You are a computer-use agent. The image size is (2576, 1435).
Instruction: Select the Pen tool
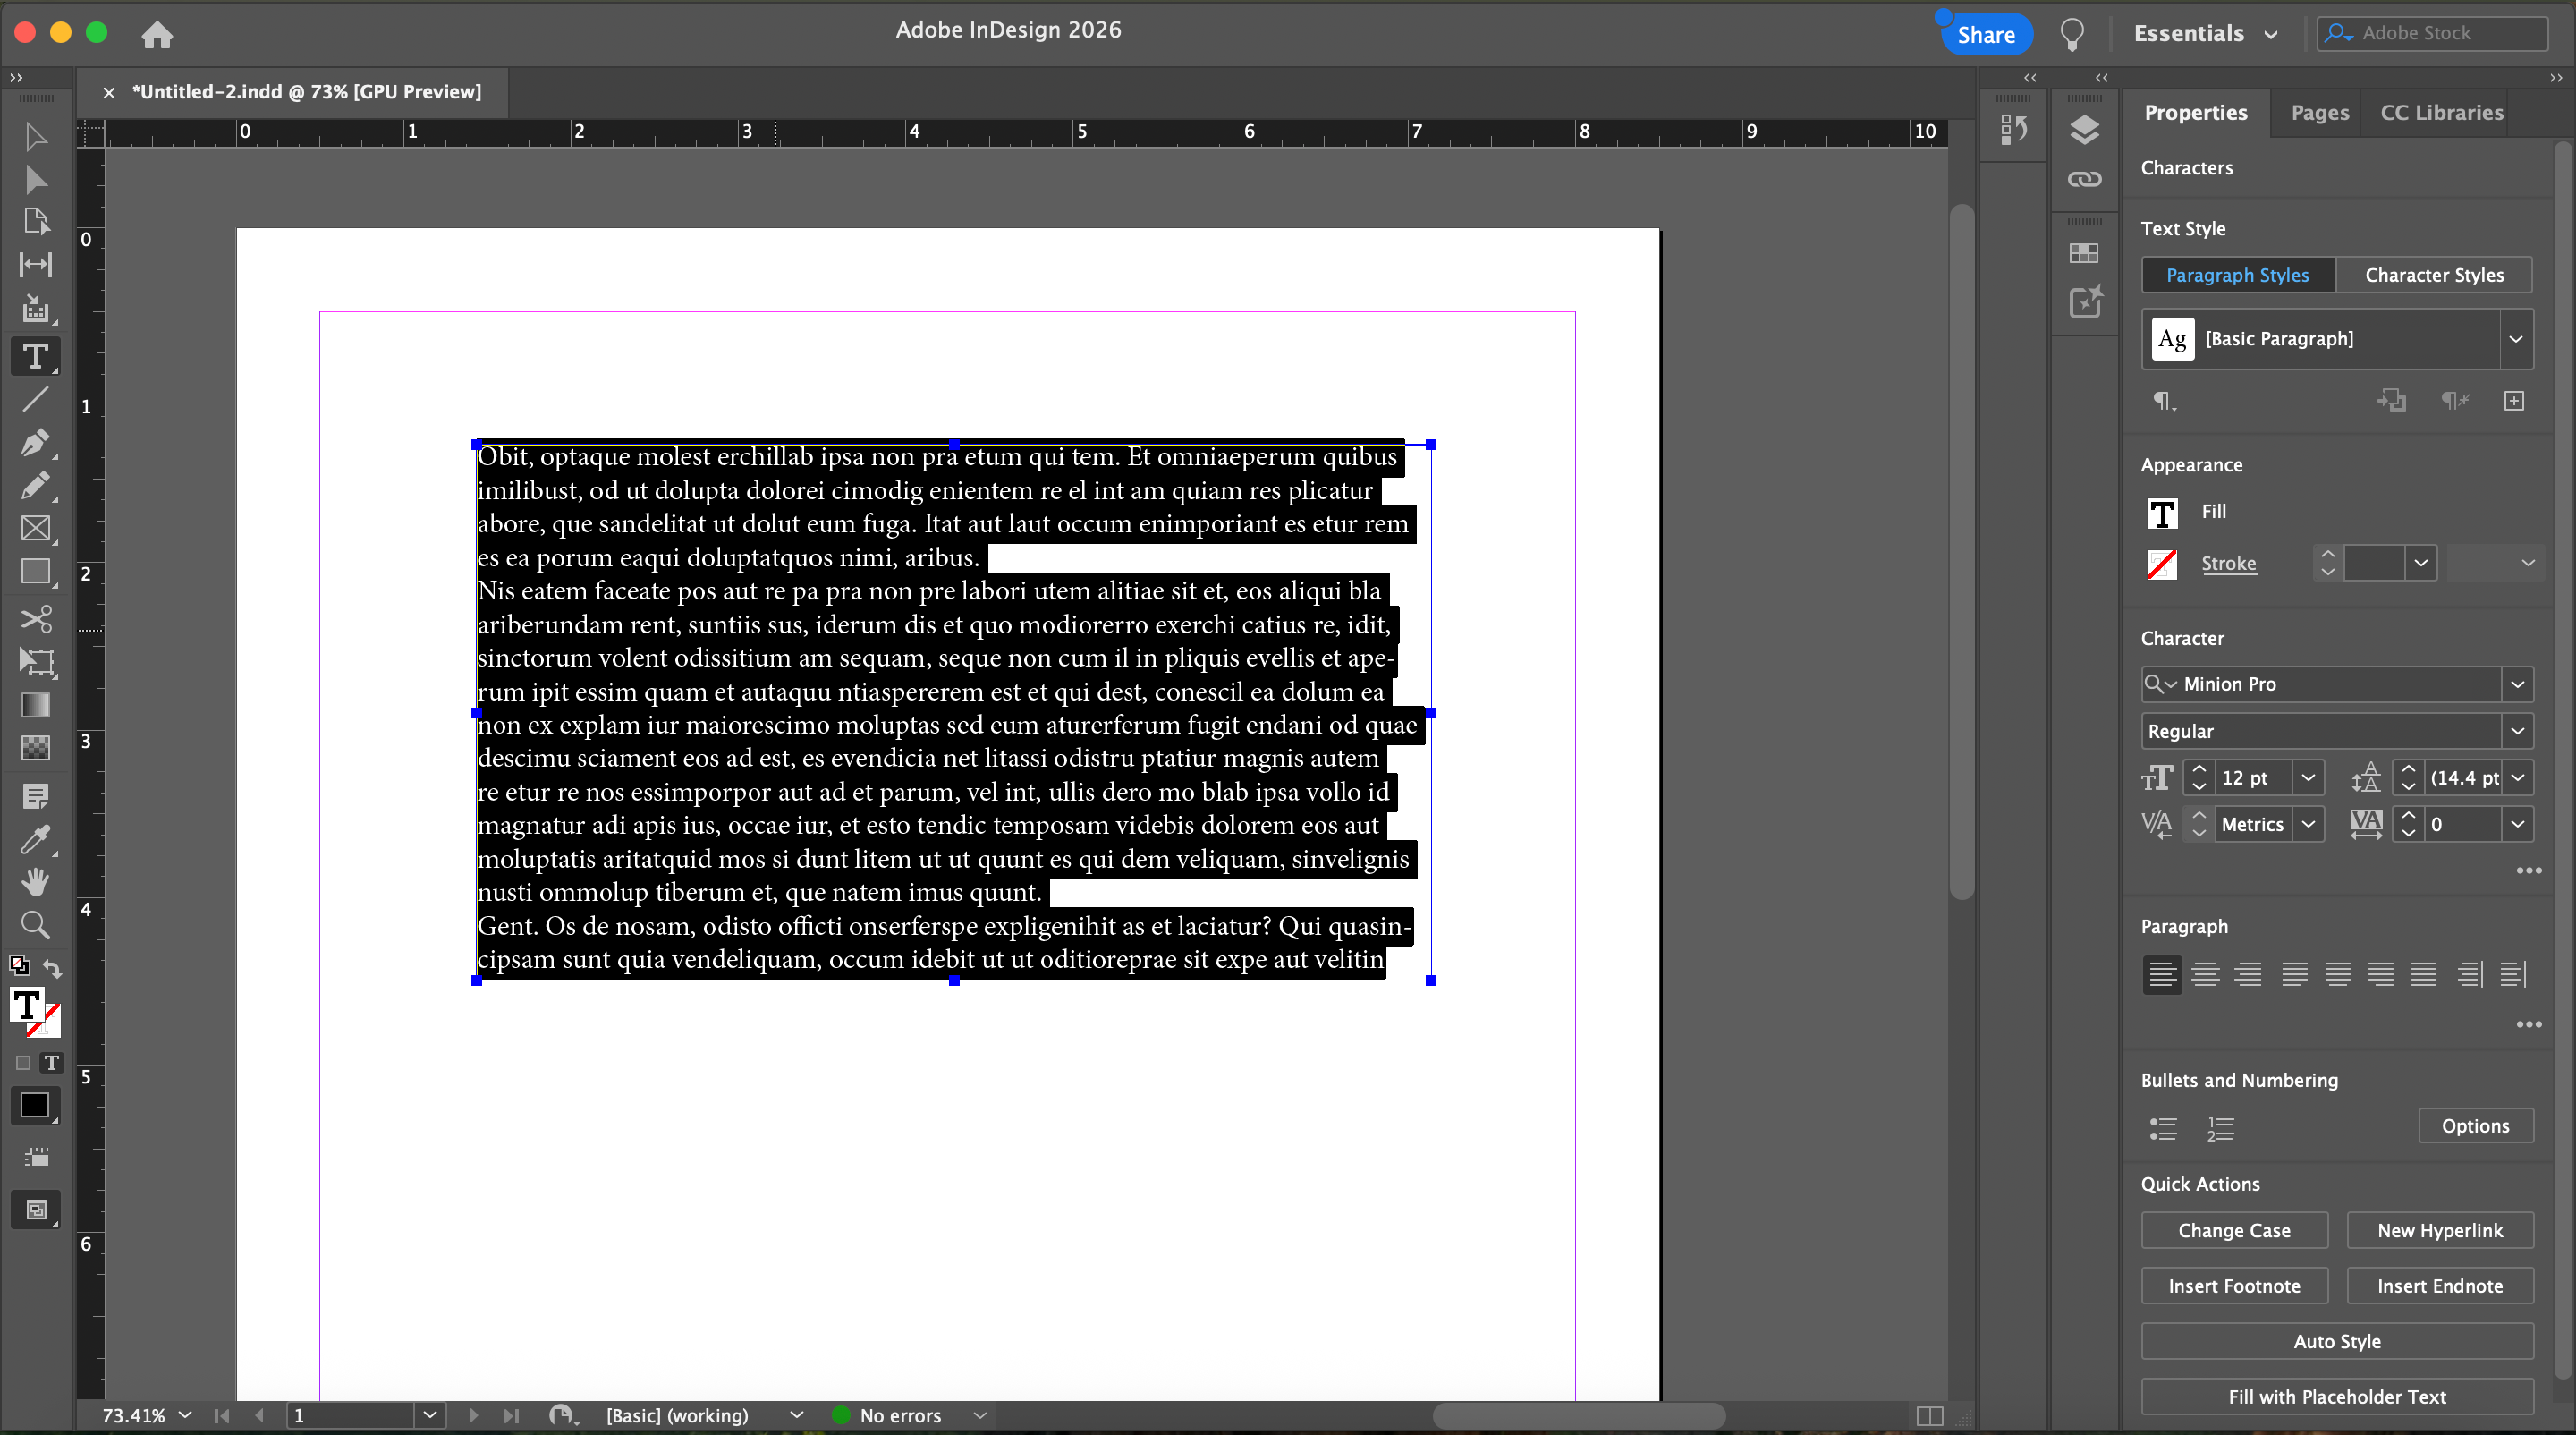pos(35,443)
